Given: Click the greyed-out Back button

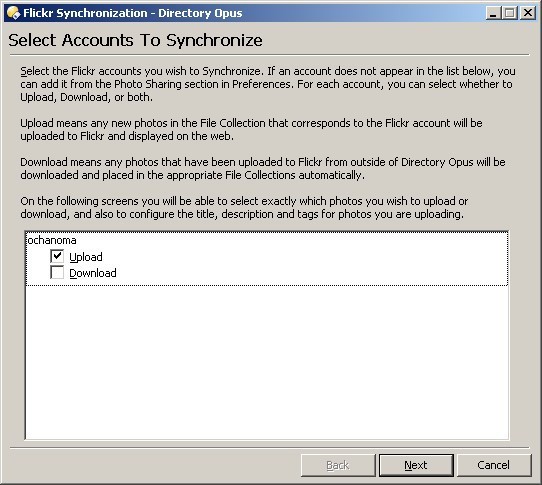Looking at the screenshot, I should (338, 465).
